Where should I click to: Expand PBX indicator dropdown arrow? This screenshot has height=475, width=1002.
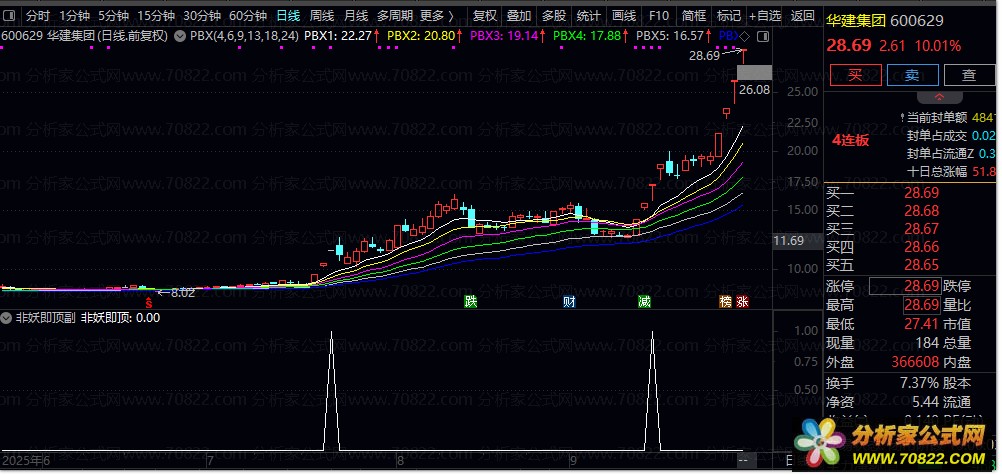point(180,36)
